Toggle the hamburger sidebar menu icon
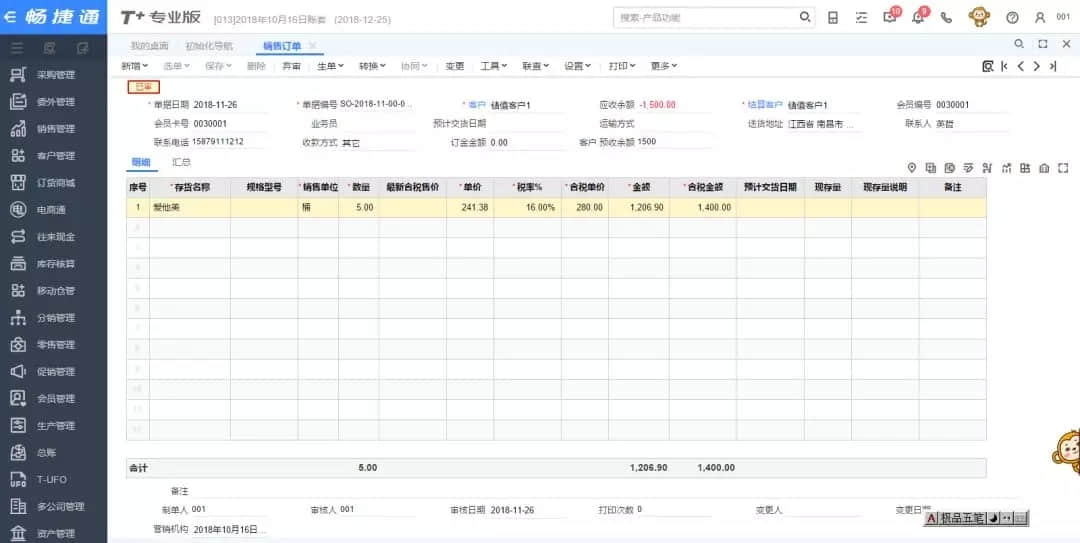 18,47
